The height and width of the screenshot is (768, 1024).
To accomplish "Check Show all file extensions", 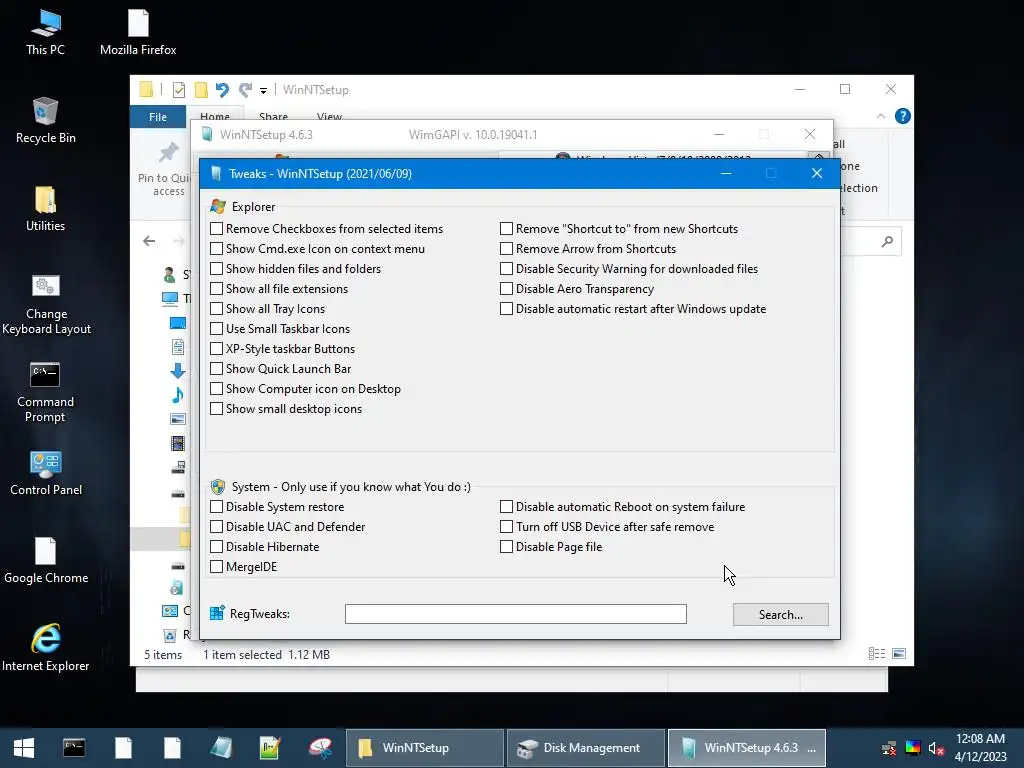I will [216, 289].
